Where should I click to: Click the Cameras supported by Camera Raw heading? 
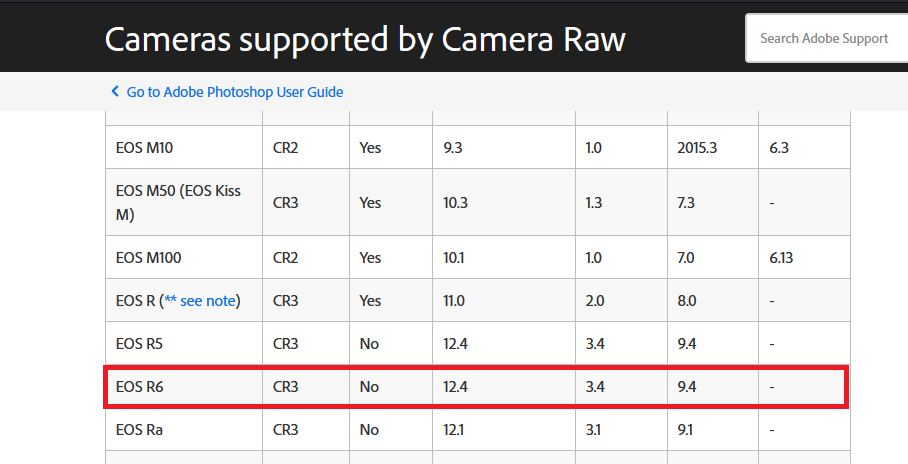[365, 38]
